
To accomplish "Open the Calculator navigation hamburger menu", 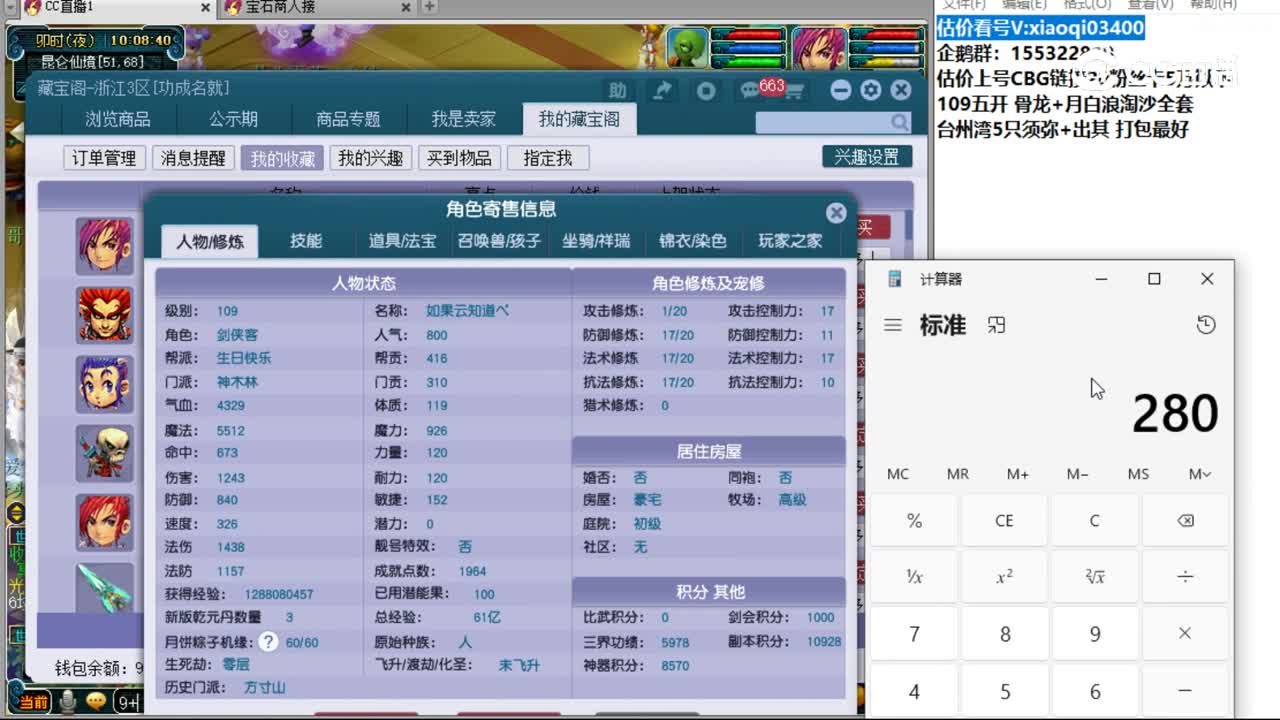I will [x=893, y=324].
